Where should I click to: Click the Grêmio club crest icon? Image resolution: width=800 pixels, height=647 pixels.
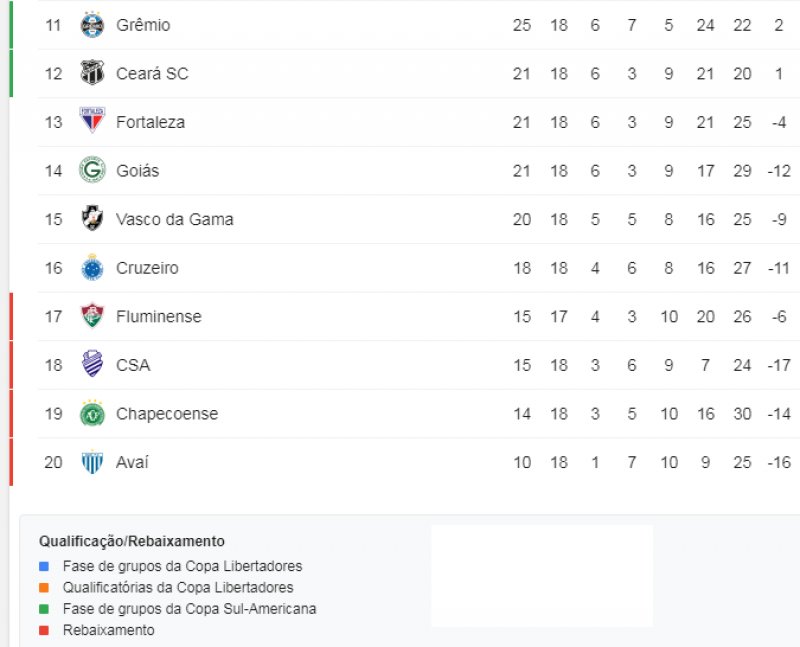[x=92, y=24]
